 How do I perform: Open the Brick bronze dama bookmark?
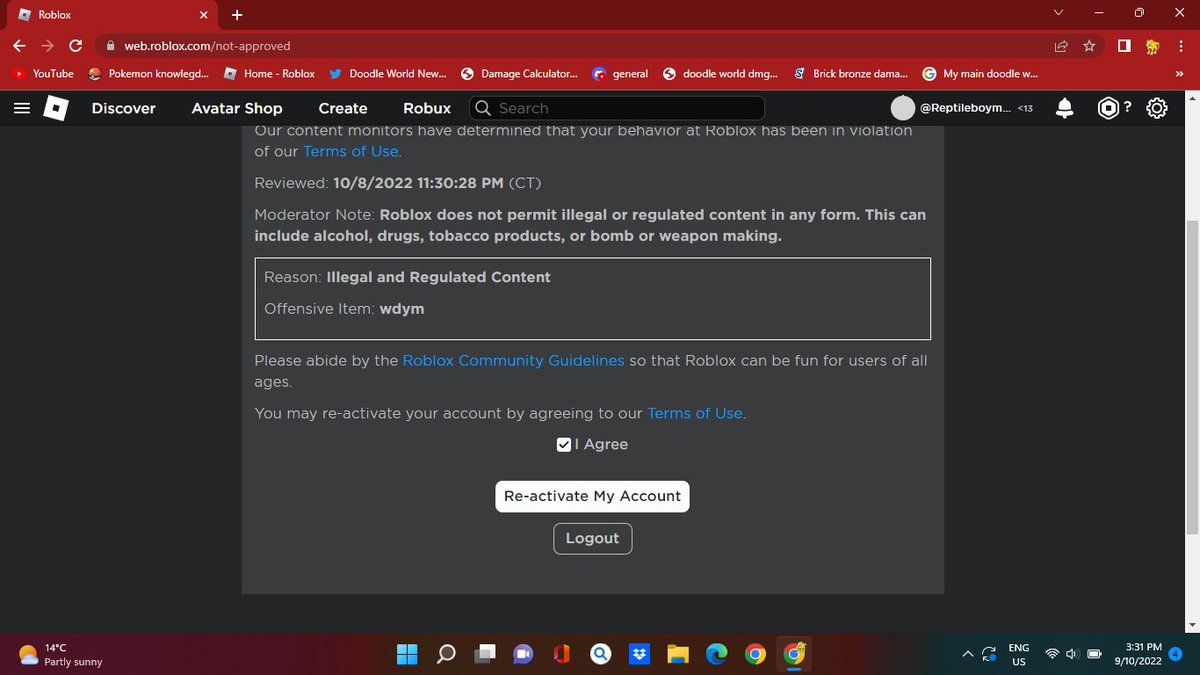pos(851,73)
